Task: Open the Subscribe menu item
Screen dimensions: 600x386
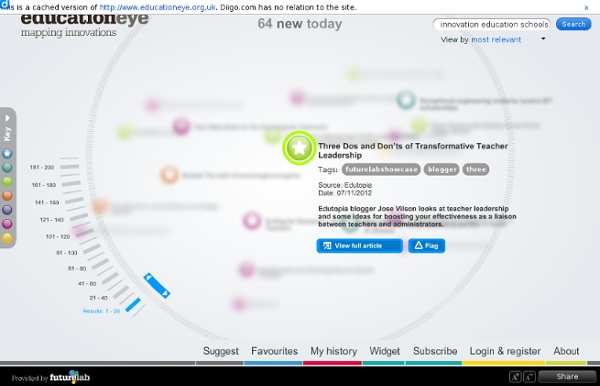Action: click(435, 351)
